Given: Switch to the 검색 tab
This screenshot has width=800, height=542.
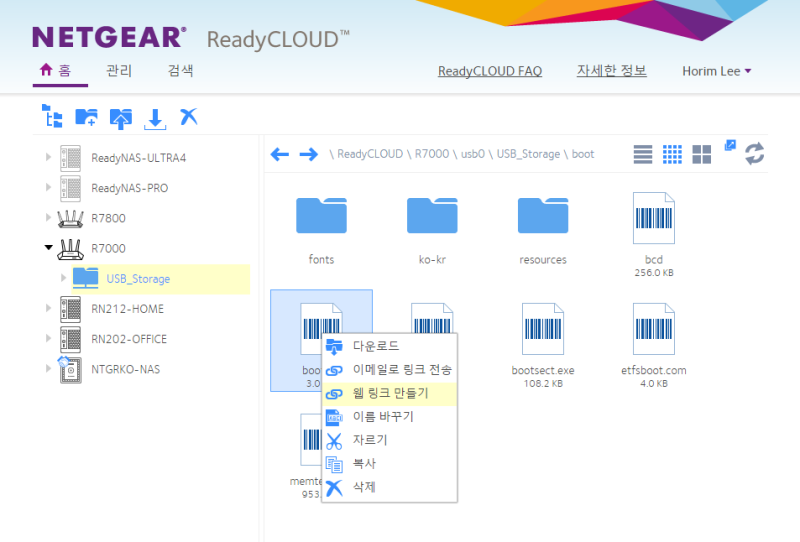Looking at the screenshot, I should click(x=181, y=70).
